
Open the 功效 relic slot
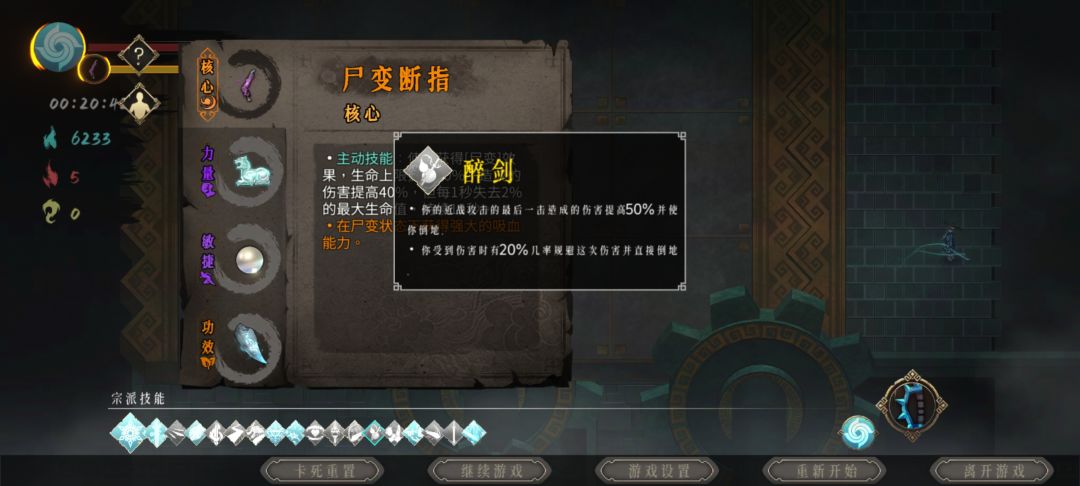pos(207,344)
